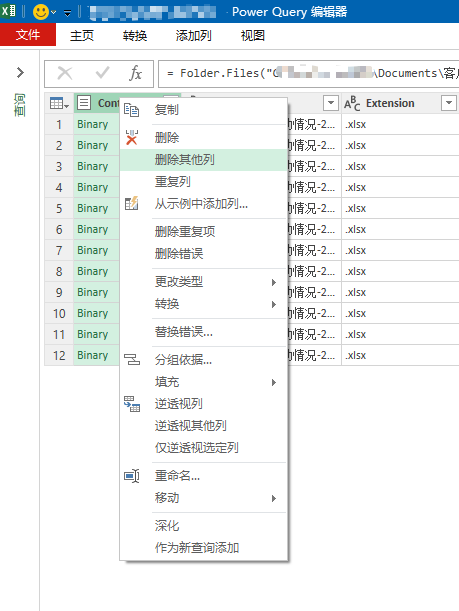
Task: Choose 替换错误... menu entry
Action: (x=204, y=332)
